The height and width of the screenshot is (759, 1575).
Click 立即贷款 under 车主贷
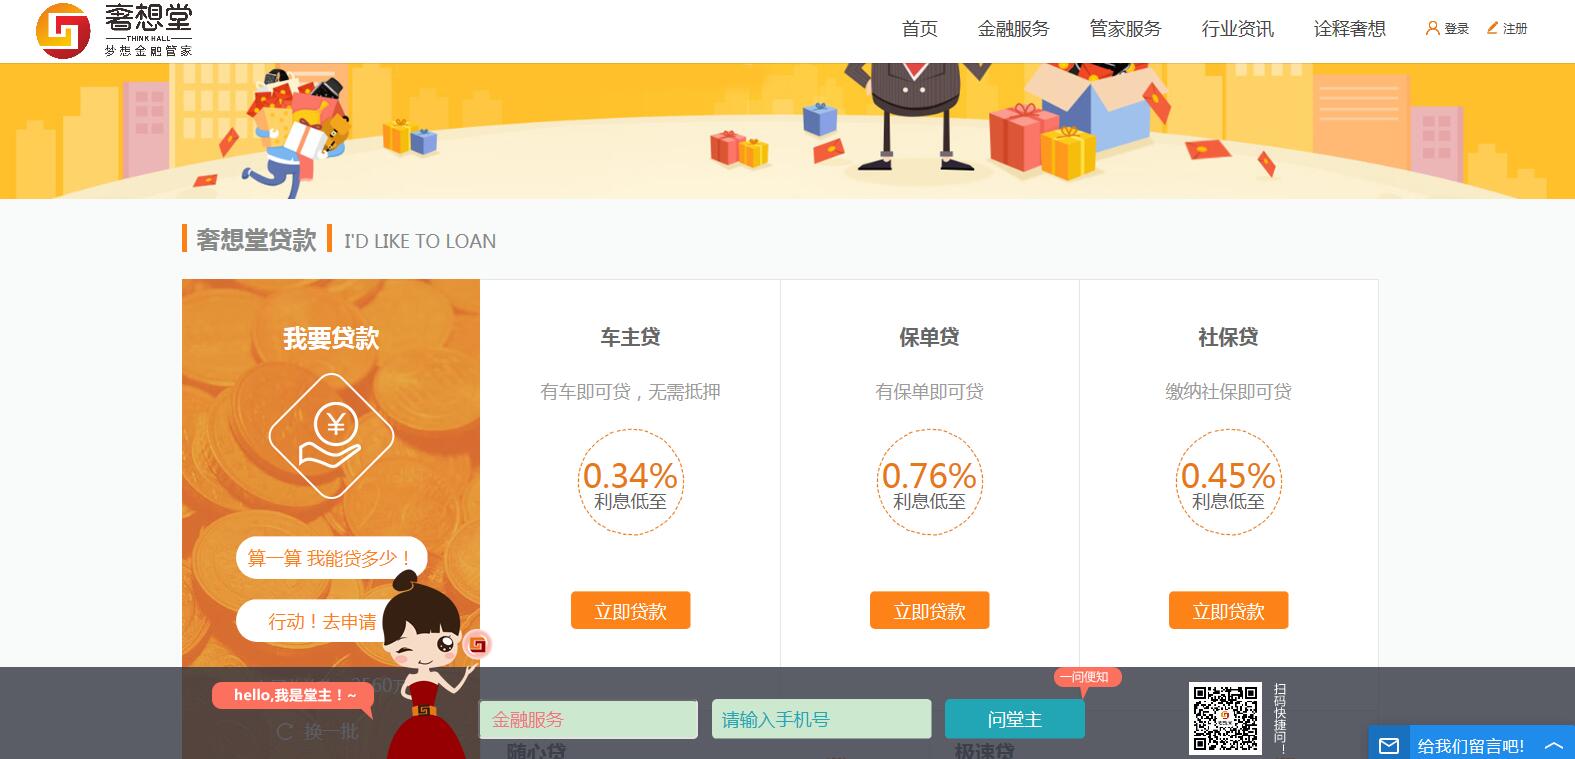(630, 611)
